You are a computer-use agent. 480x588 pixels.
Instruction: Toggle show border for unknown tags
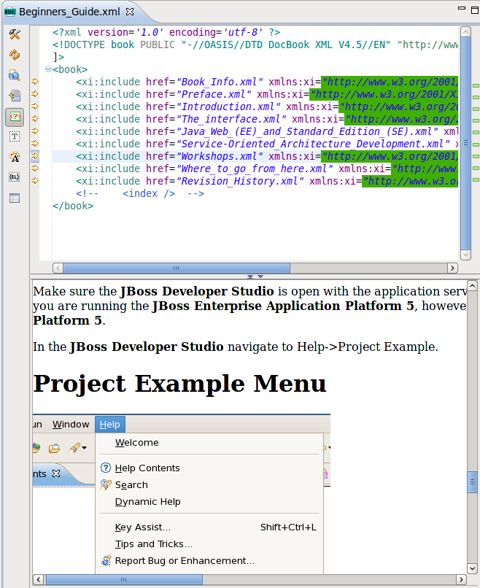click(15, 117)
